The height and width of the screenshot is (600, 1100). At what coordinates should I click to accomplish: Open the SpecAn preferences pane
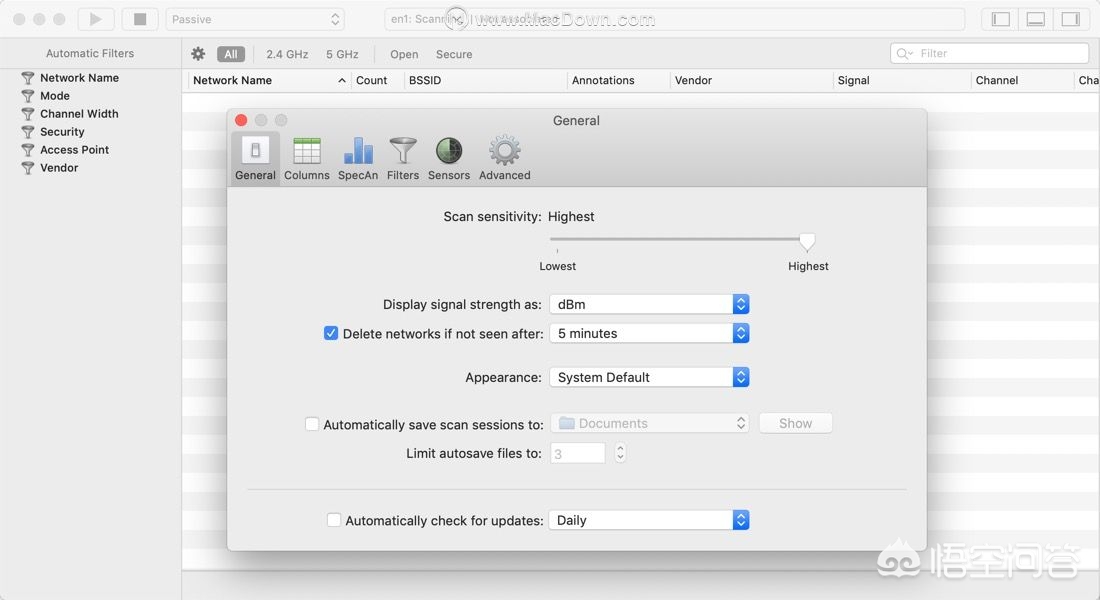[x=358, y=159]
